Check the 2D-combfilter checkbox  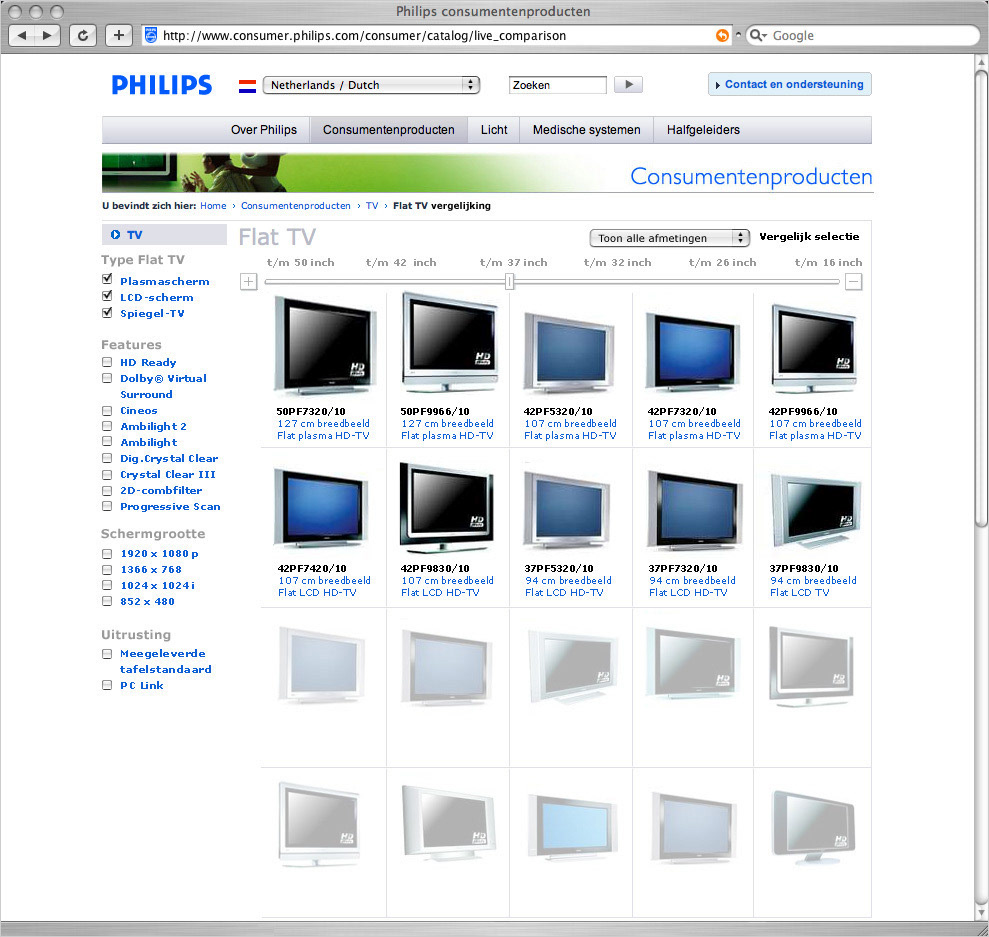pos(107,491)
